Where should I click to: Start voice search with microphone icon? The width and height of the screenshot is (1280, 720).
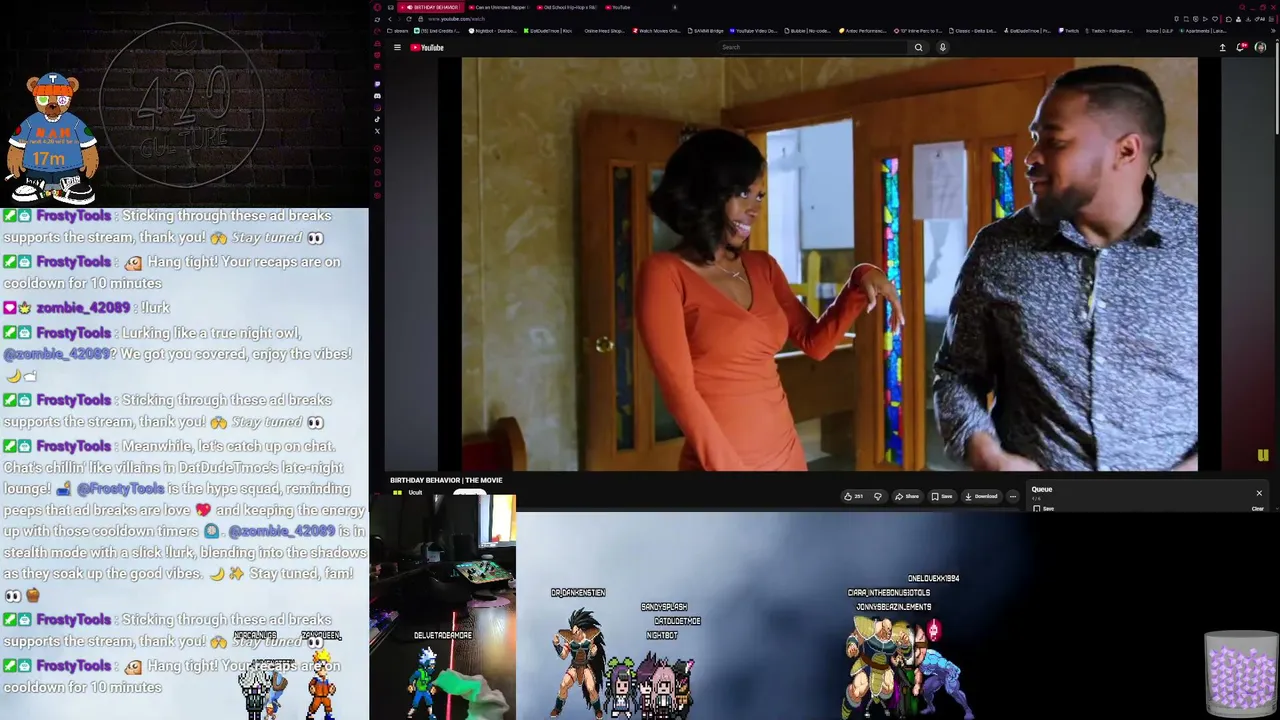pyautogui.click(x=942, y=47)
